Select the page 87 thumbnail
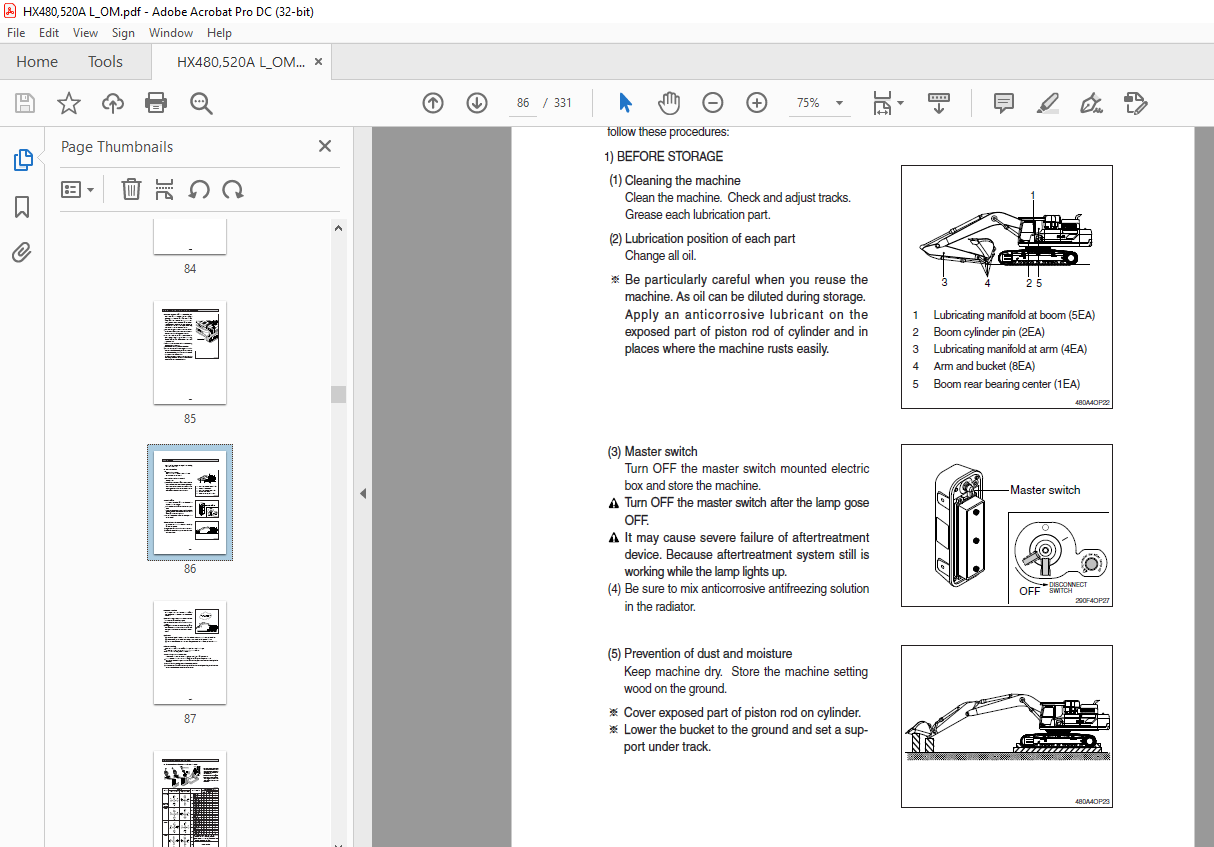This screenshot has height=847, width=1214. (x=190, y=653)
